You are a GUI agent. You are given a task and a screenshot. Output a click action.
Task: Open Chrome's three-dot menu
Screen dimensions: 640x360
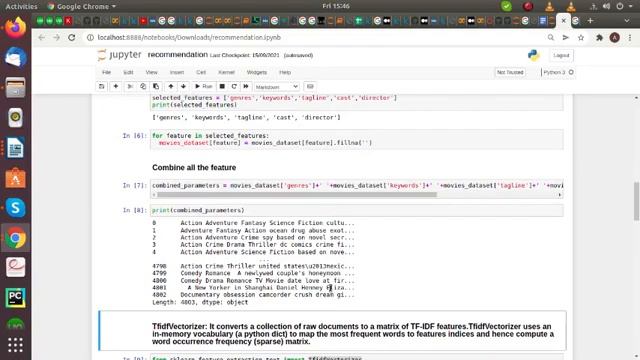coord(630,38)
